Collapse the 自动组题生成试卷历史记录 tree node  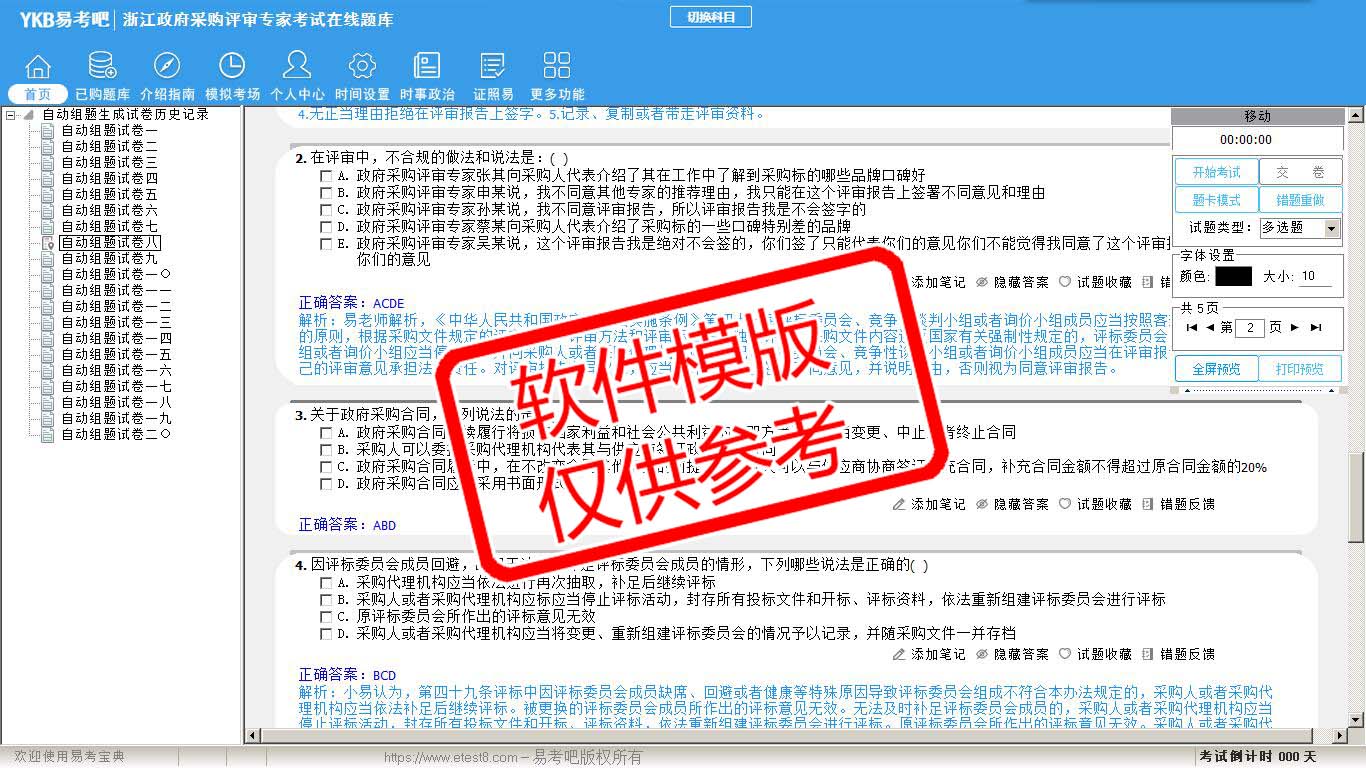click(x=11, y=115)
